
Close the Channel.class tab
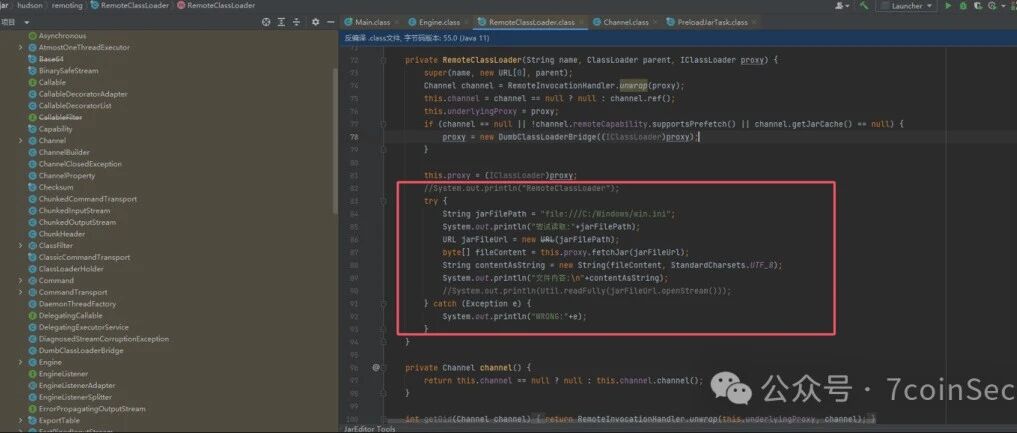click(655, 22)
